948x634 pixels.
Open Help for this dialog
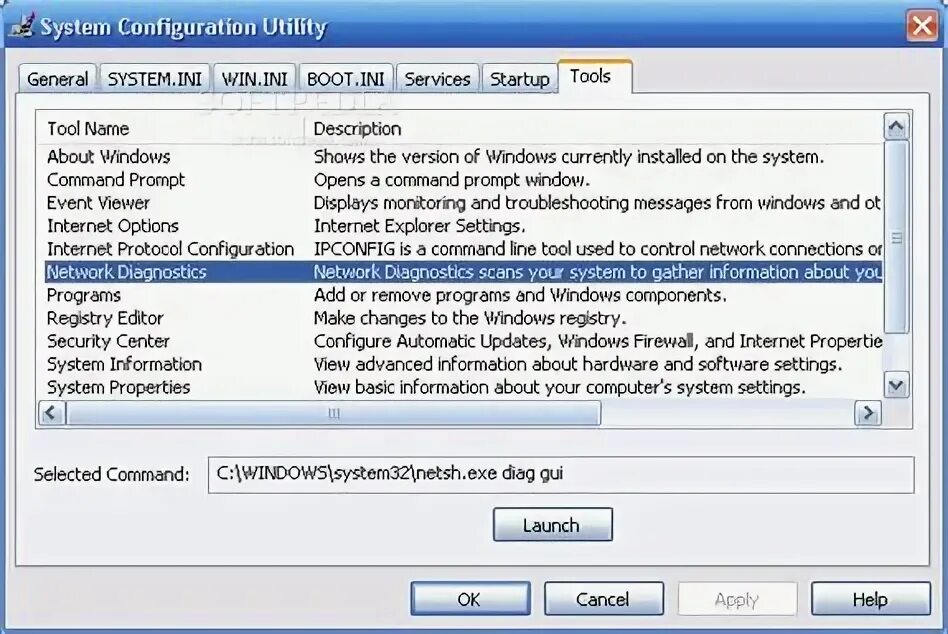coord(871,599)
